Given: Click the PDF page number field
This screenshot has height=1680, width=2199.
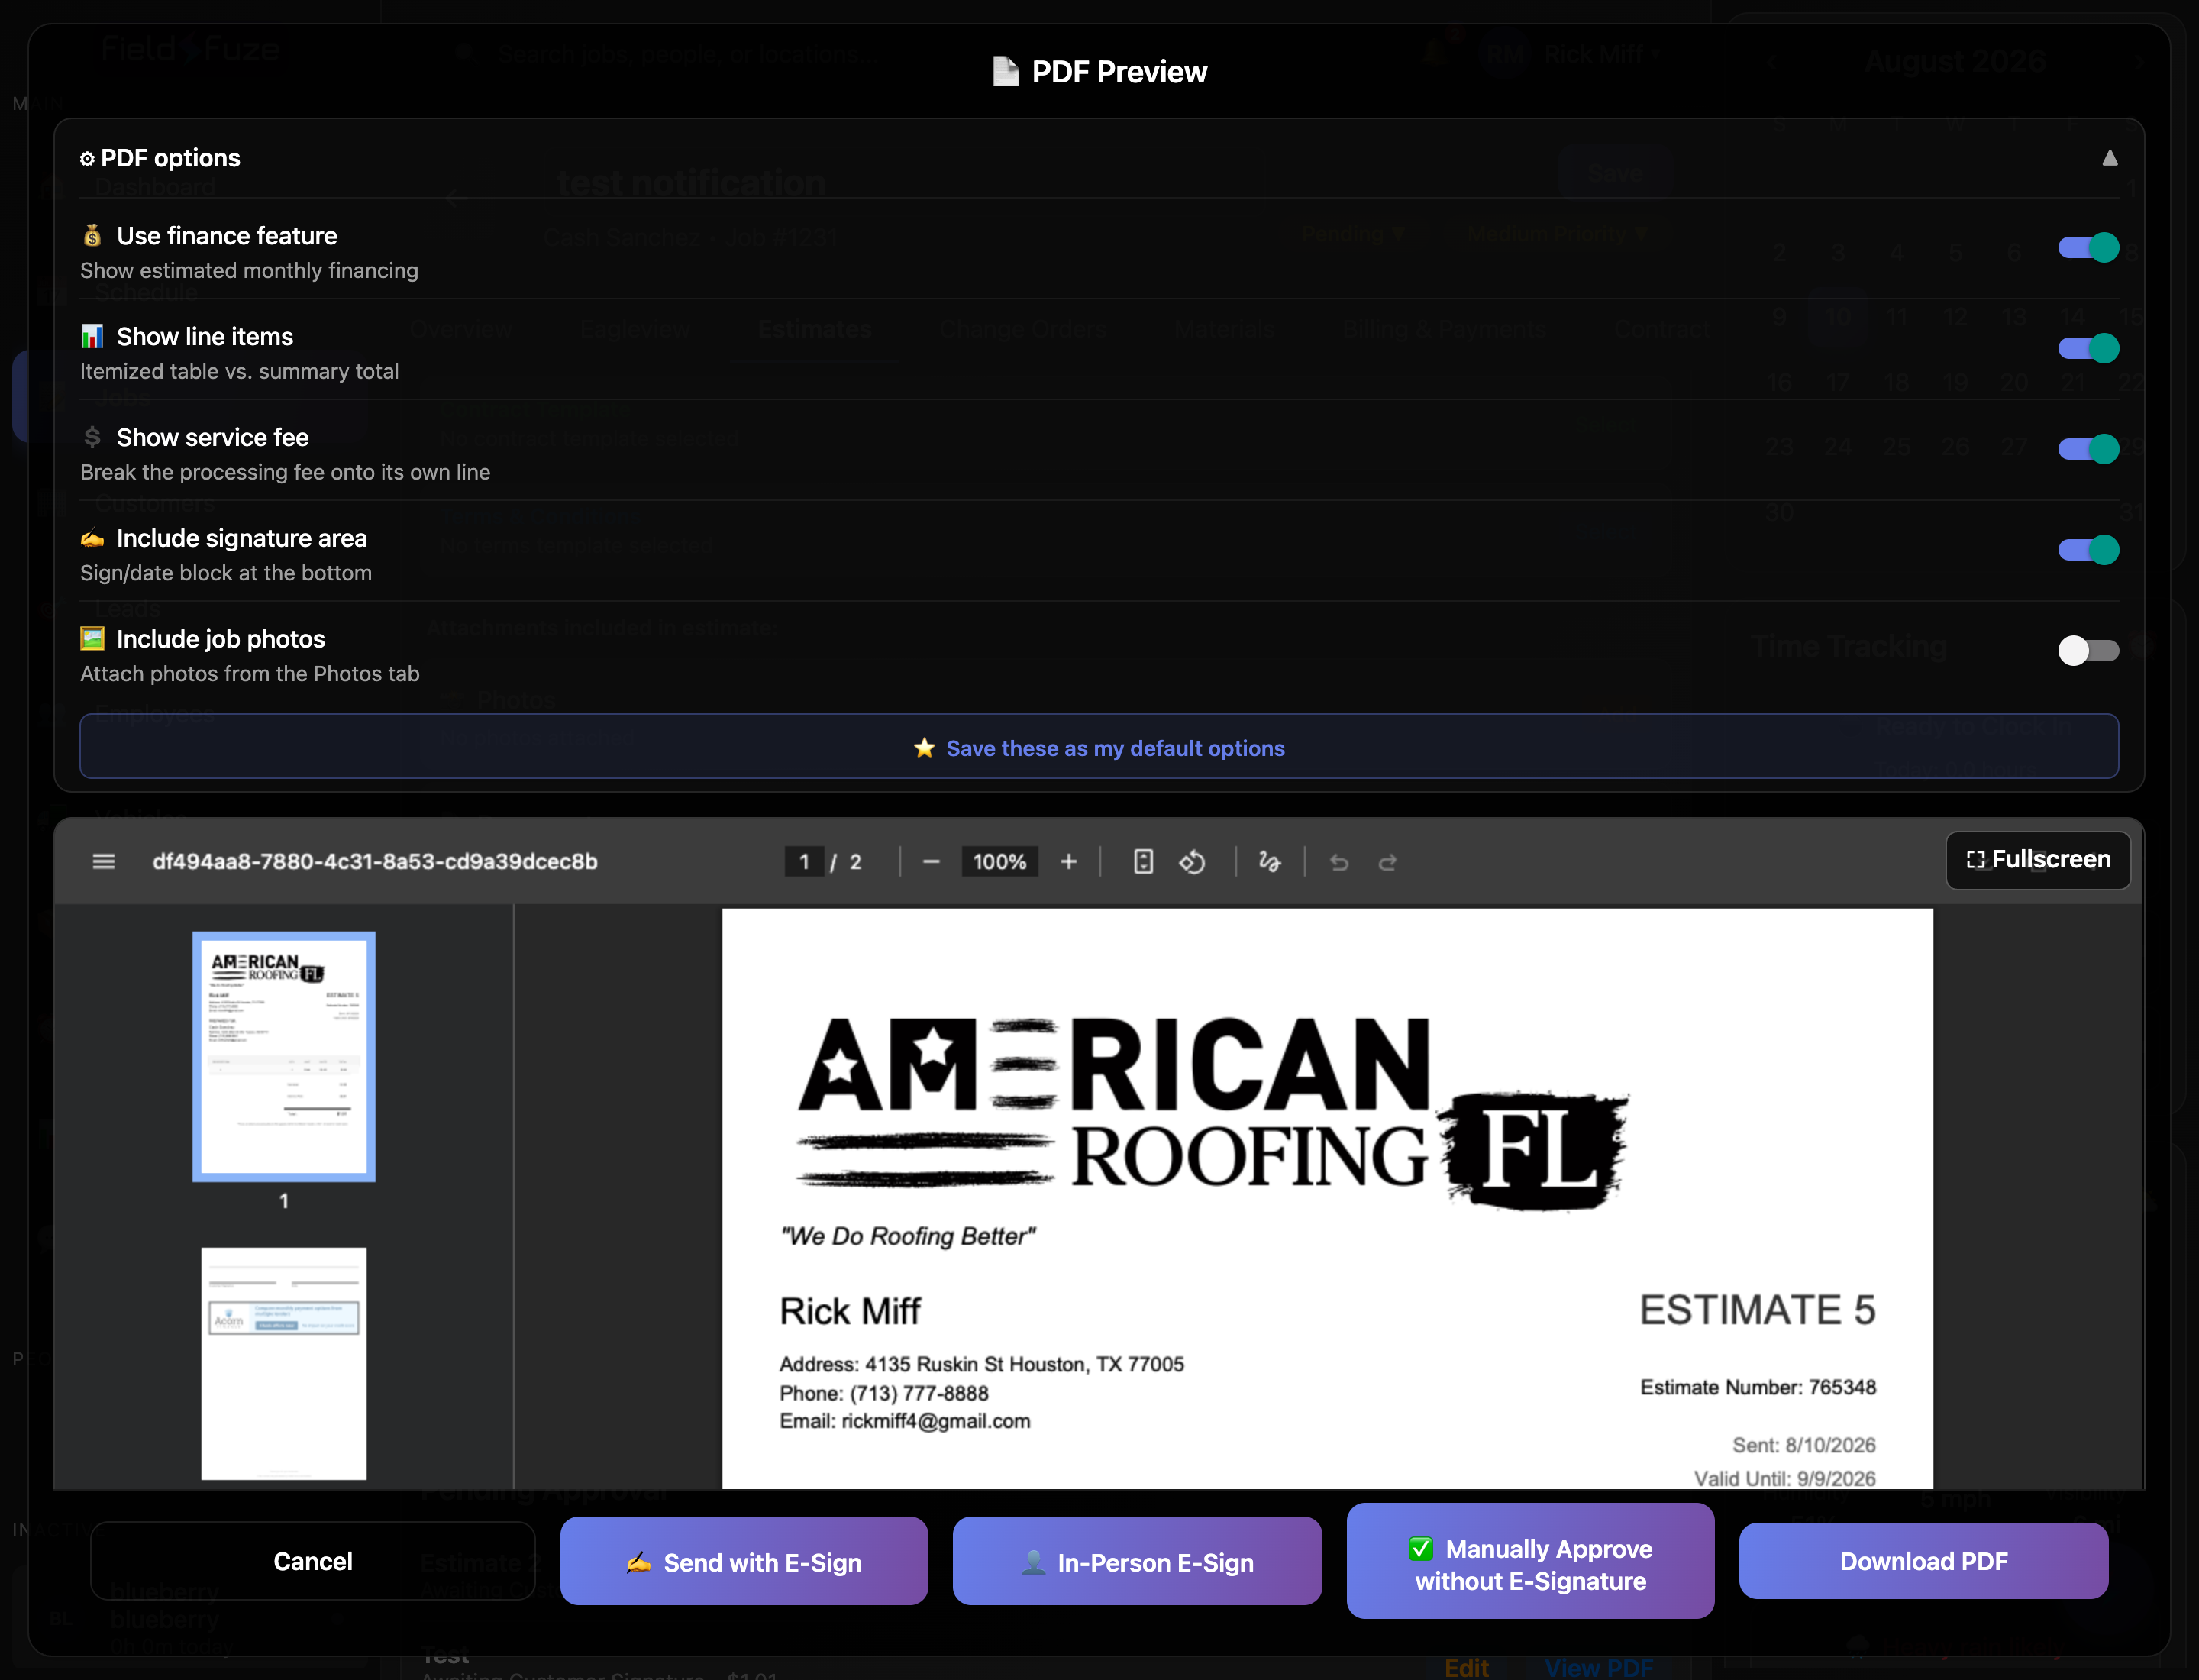Looking at the screenshot, I should 804,862.
